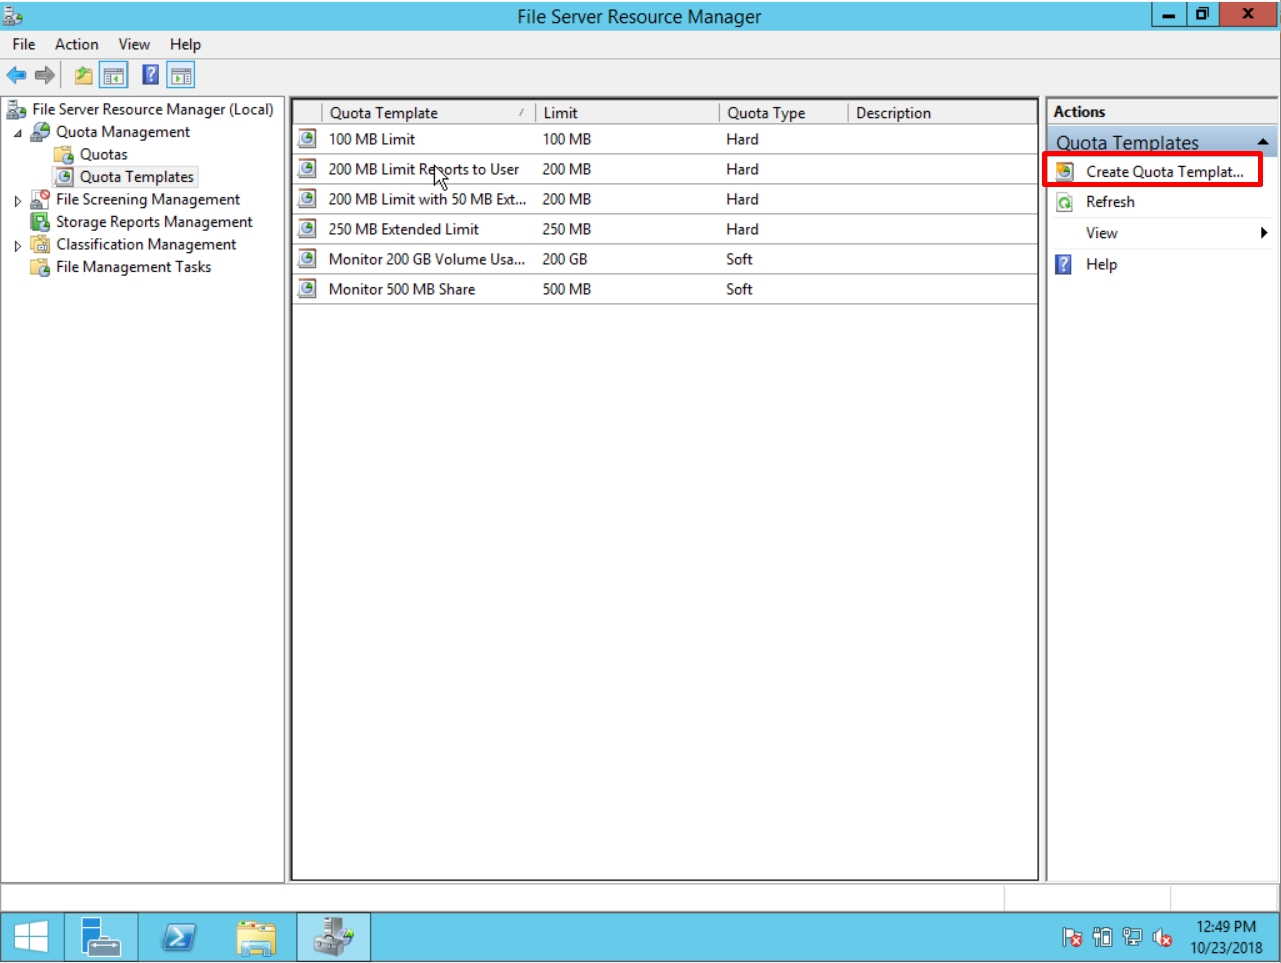Open the File menu
Screen dimensions: 1281x963
22,44
